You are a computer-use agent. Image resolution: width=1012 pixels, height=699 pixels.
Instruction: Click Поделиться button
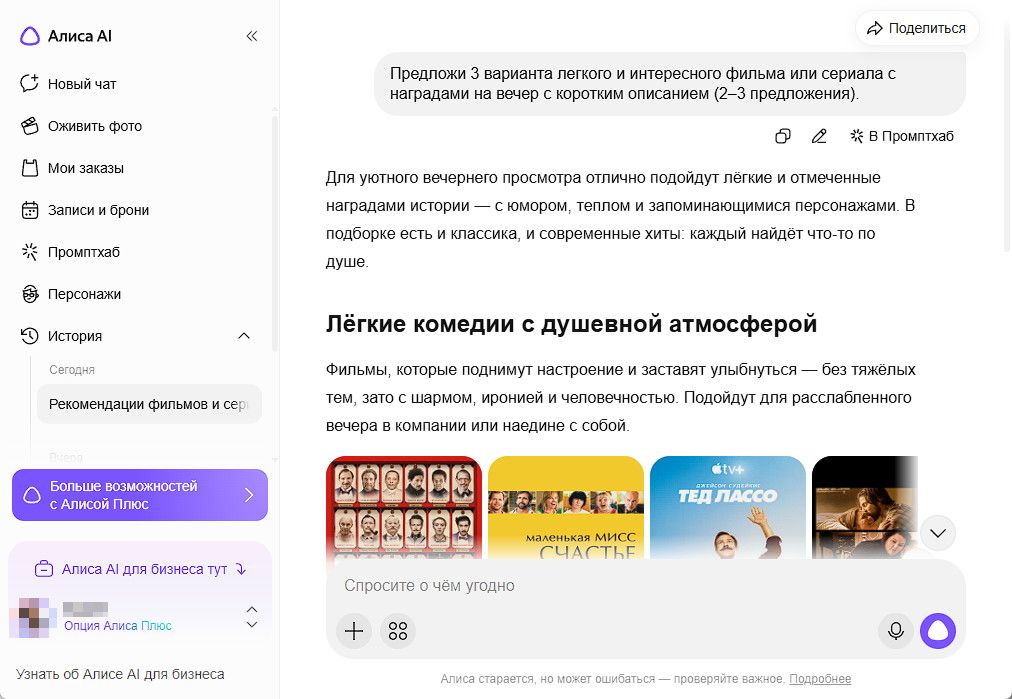(x=917, y=28)
